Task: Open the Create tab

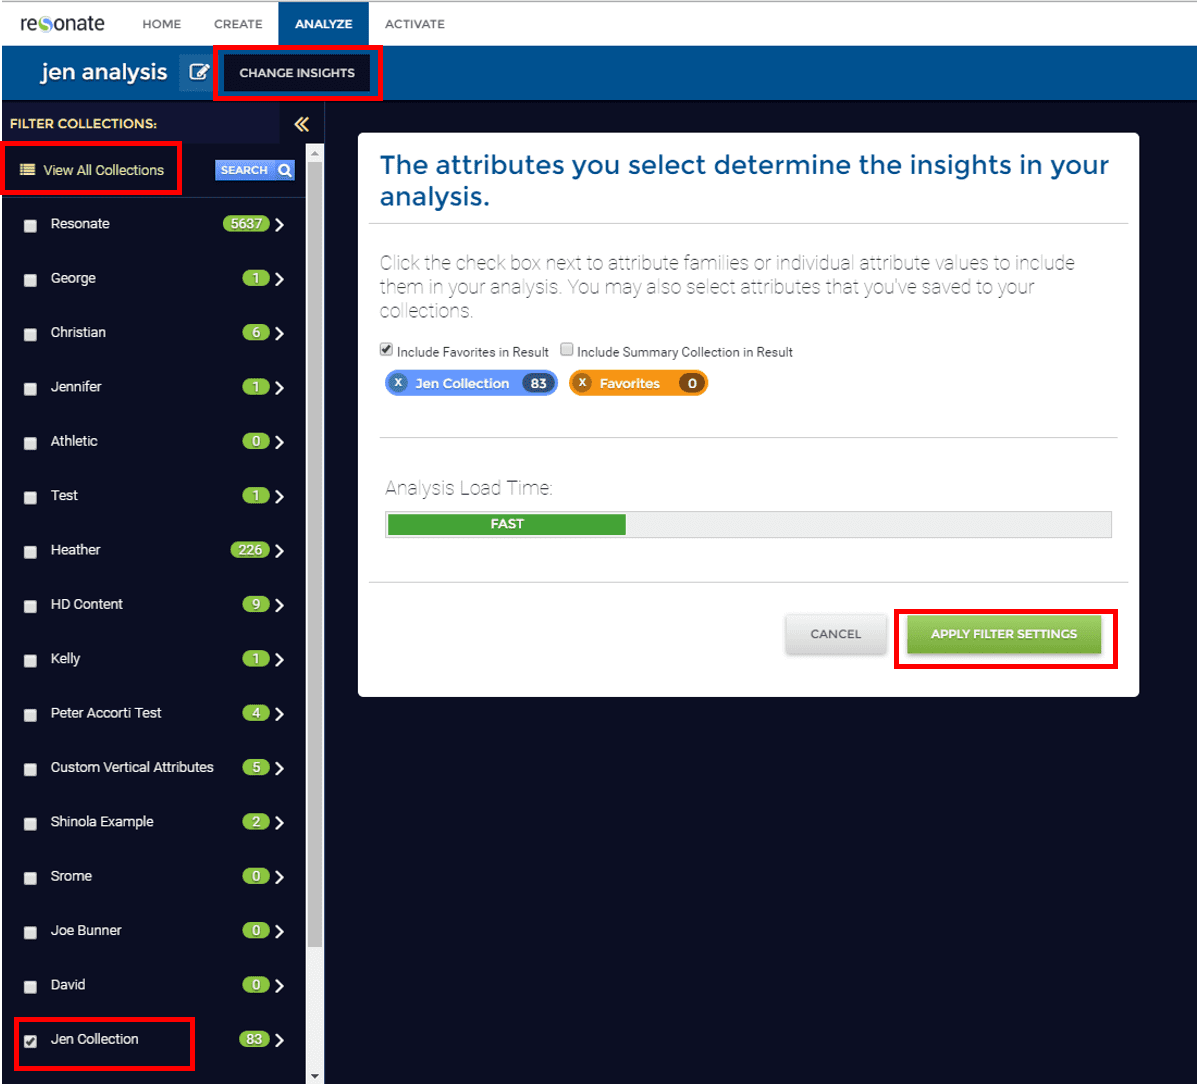Action: (238, 24)
